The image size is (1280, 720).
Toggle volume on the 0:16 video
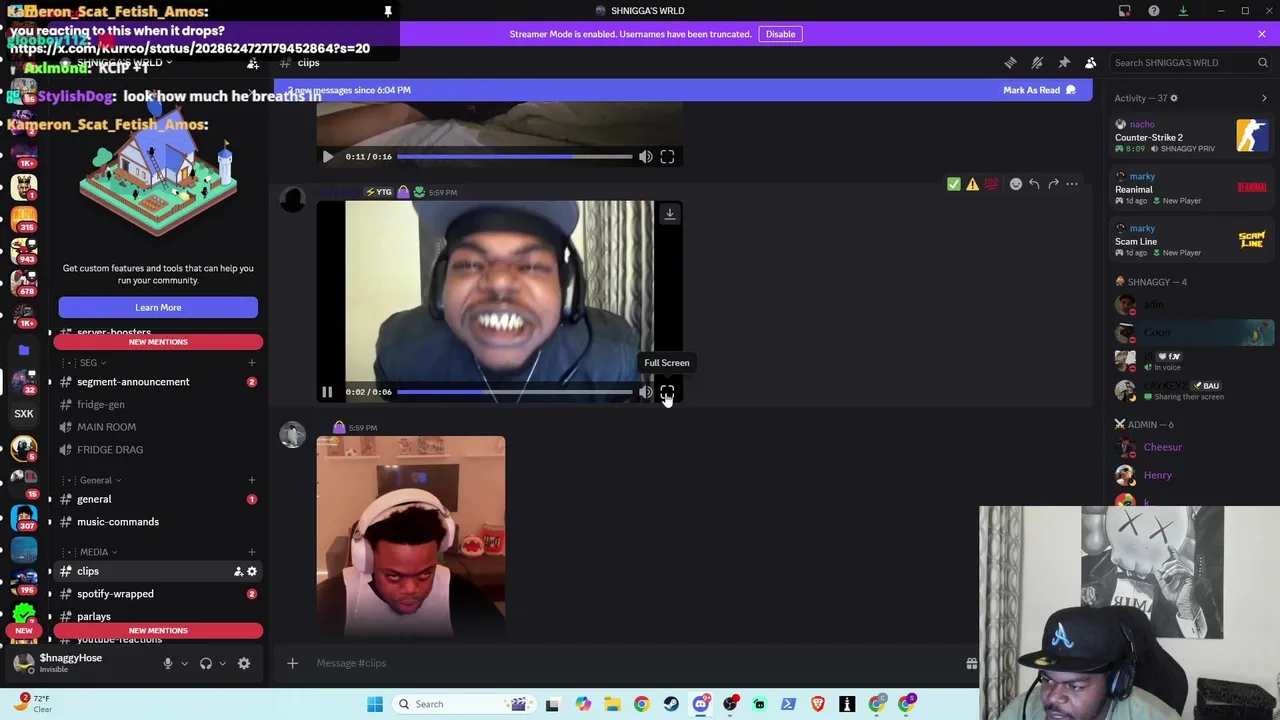pos(646,157)
